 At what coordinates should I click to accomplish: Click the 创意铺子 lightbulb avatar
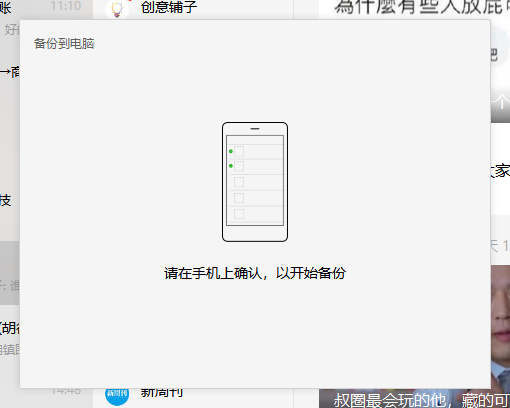point(117,9)
